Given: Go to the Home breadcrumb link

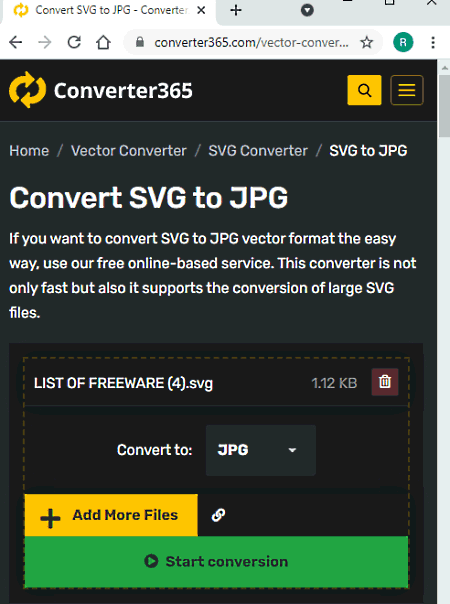Looking at the screenshot, I should pos(29,151).
